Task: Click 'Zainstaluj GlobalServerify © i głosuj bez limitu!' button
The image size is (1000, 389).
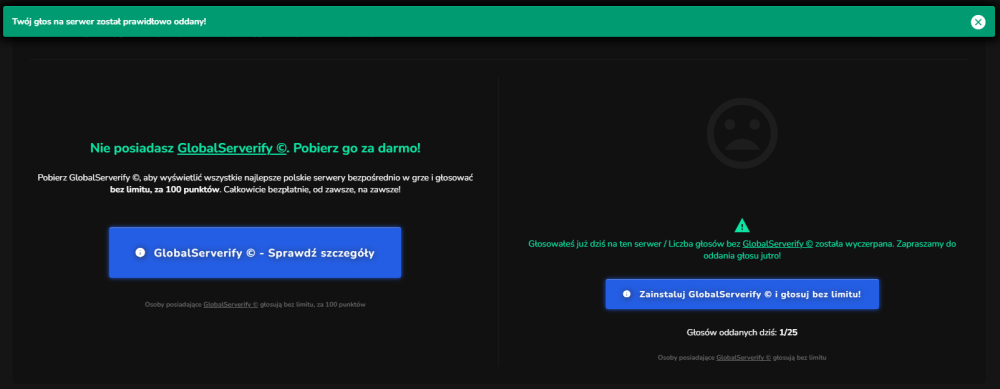Action: [742, 294]
